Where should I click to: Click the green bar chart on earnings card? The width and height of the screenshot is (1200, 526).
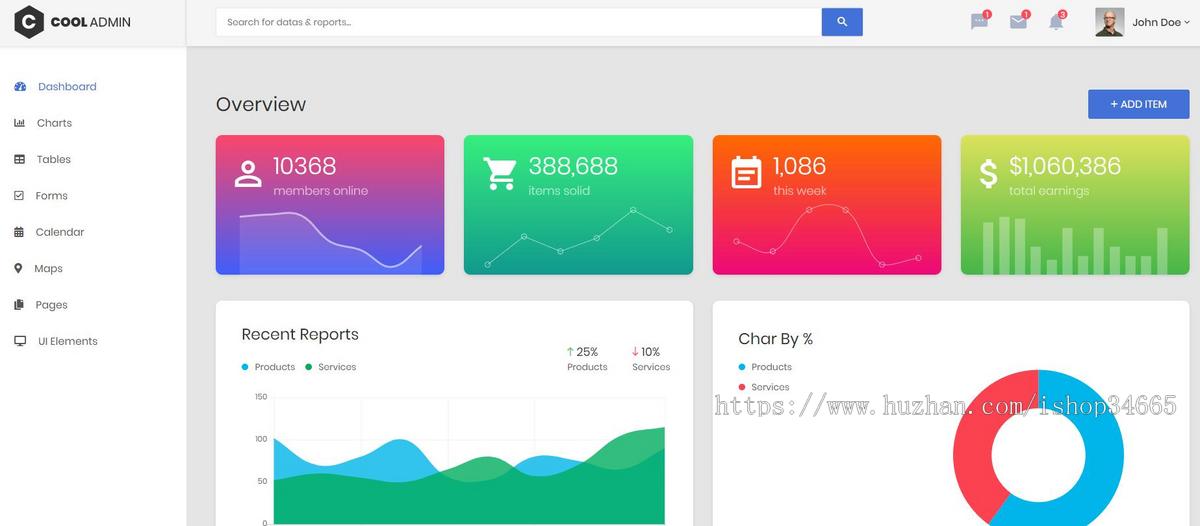[1075, 246]
